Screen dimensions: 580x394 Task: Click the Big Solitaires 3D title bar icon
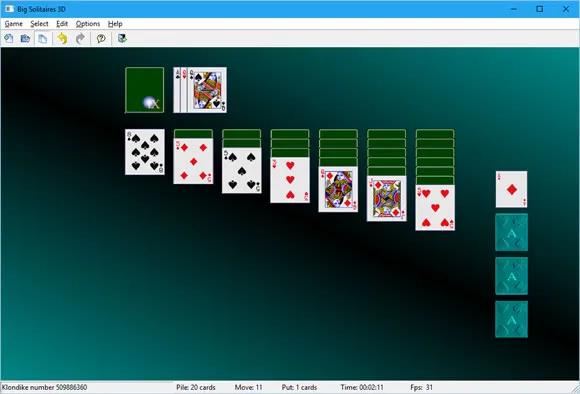coord(9,9)
